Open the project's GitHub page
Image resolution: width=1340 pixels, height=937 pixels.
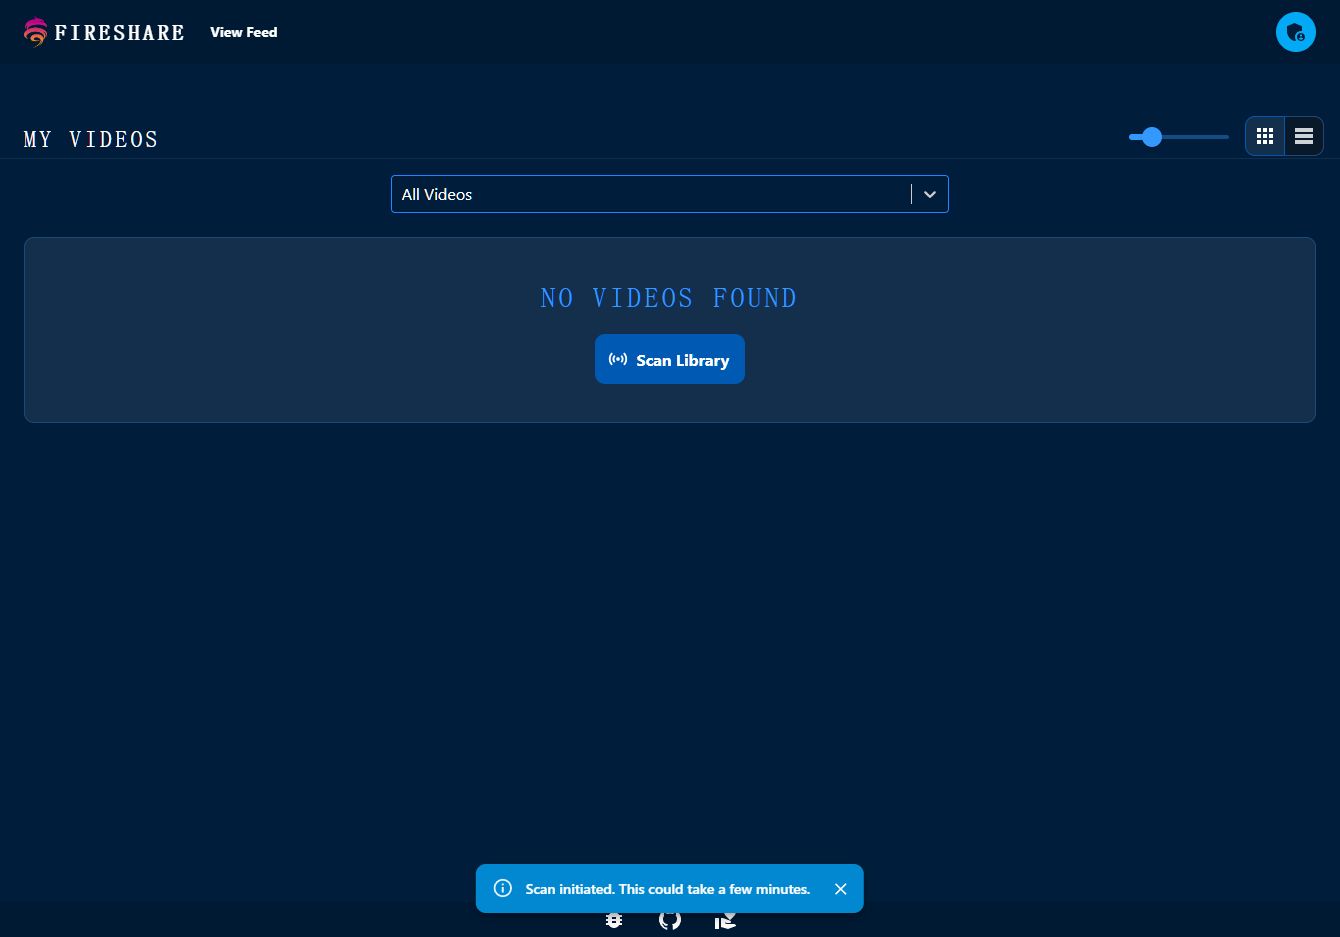[670, 920]
